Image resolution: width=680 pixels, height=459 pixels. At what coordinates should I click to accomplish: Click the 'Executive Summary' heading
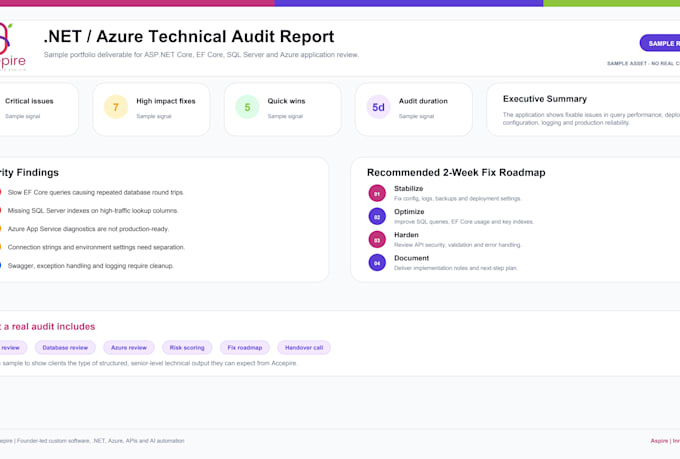coord(545,99)
